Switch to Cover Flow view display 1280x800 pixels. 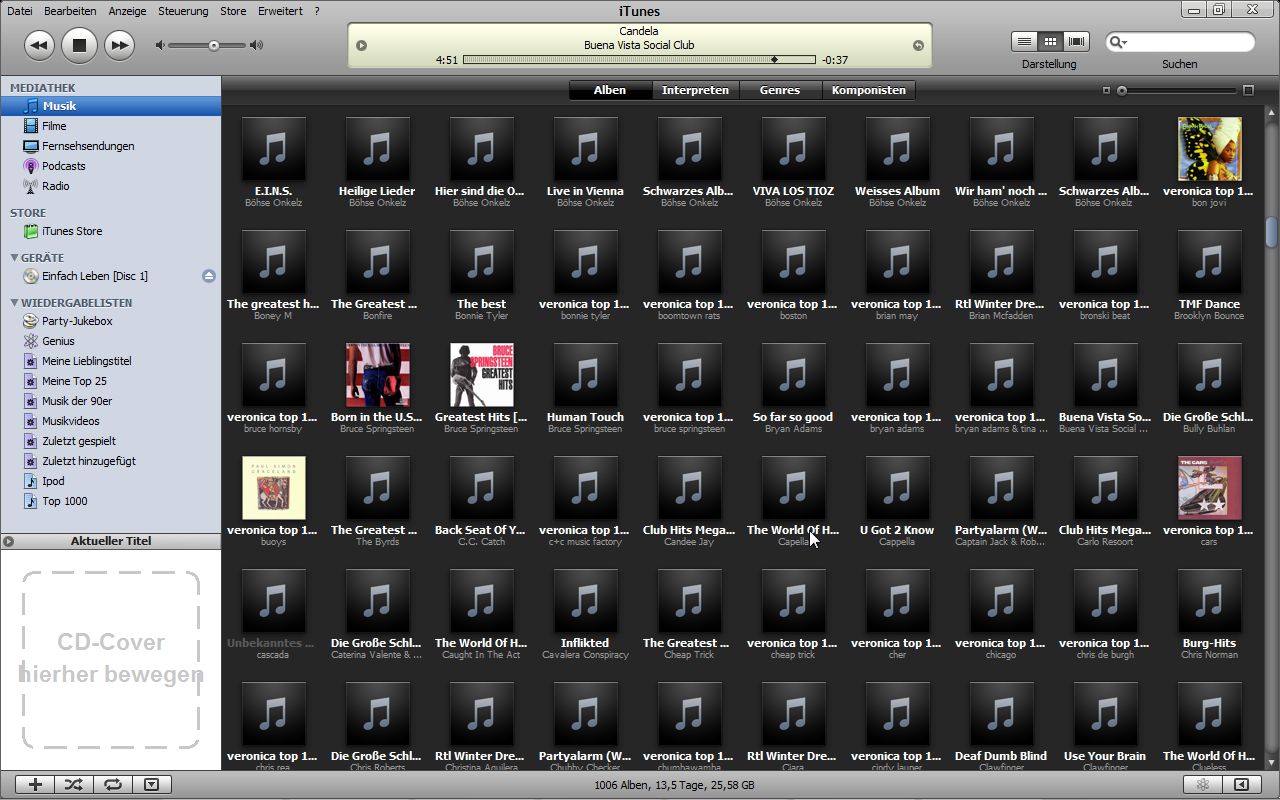click(1076, 42)
